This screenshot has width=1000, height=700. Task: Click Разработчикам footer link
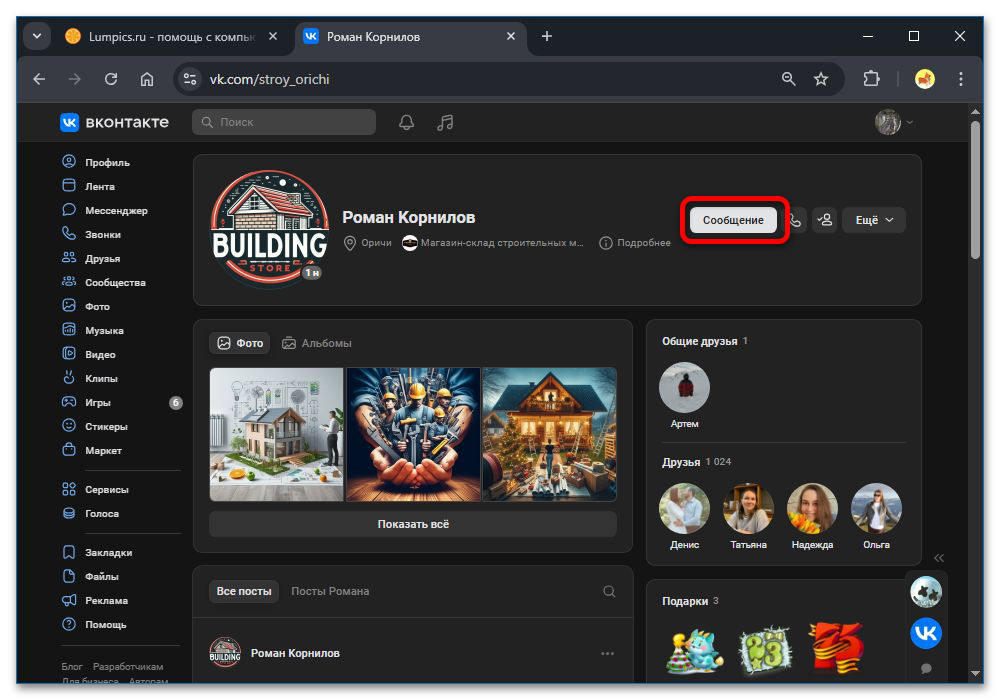click(x=128, y=666)
